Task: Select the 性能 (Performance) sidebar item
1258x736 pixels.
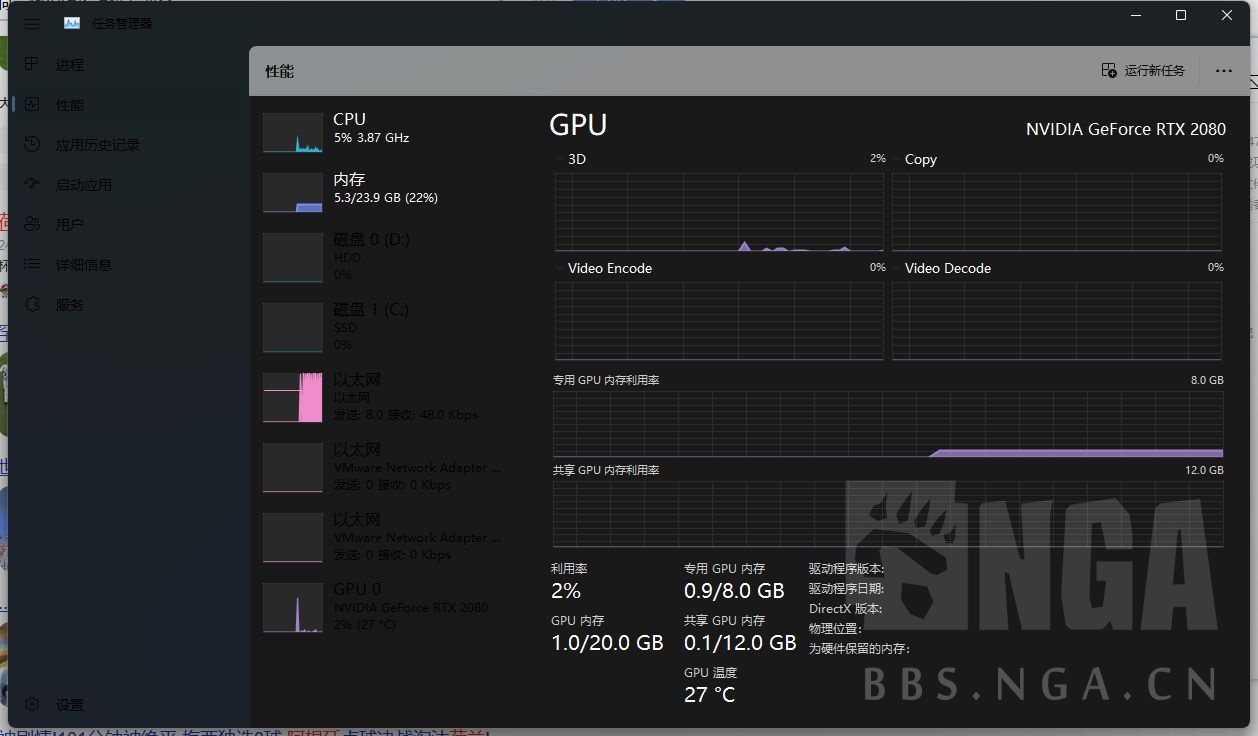Action: coord(62,104)
